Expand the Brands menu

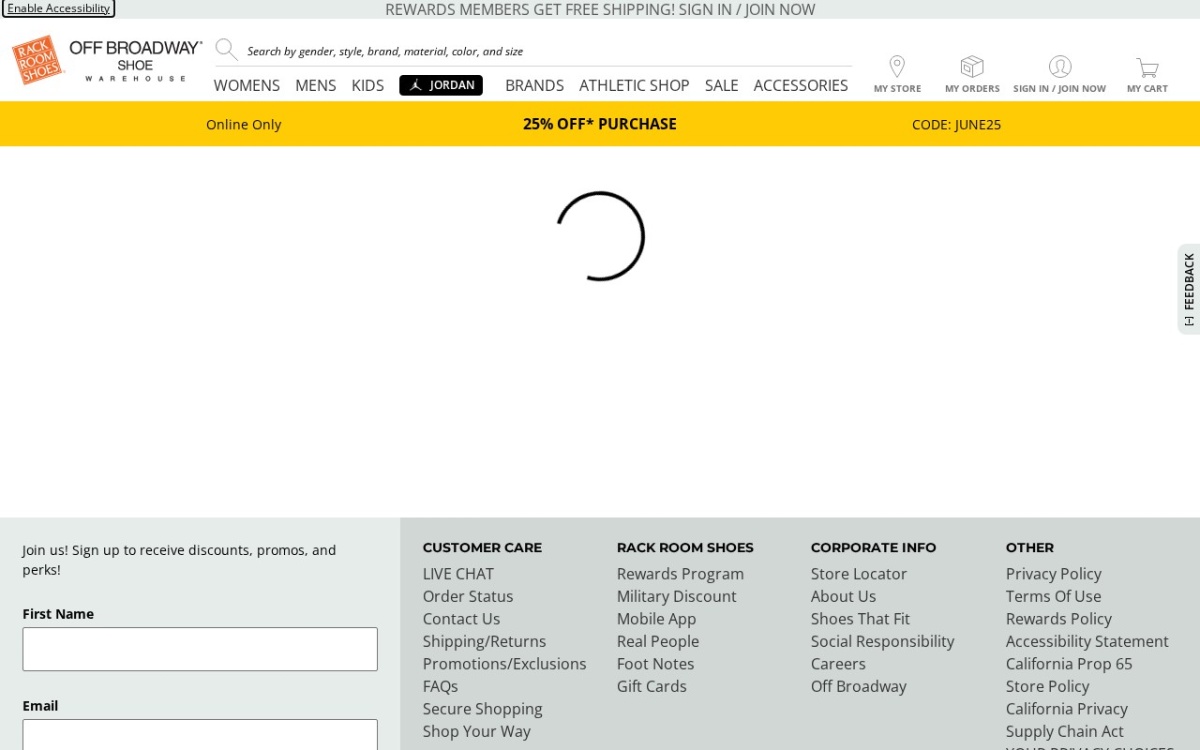535,86
